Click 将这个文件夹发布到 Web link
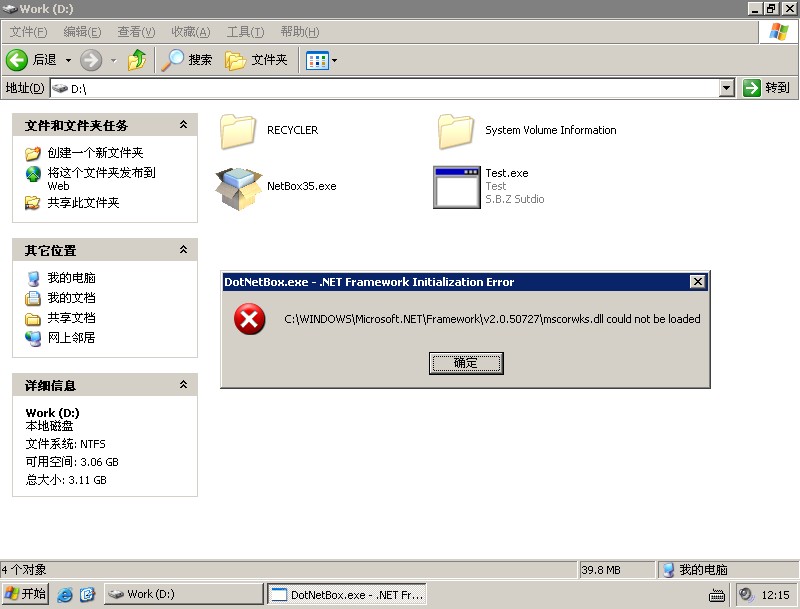The image size is (800, 609). (102, 179)
